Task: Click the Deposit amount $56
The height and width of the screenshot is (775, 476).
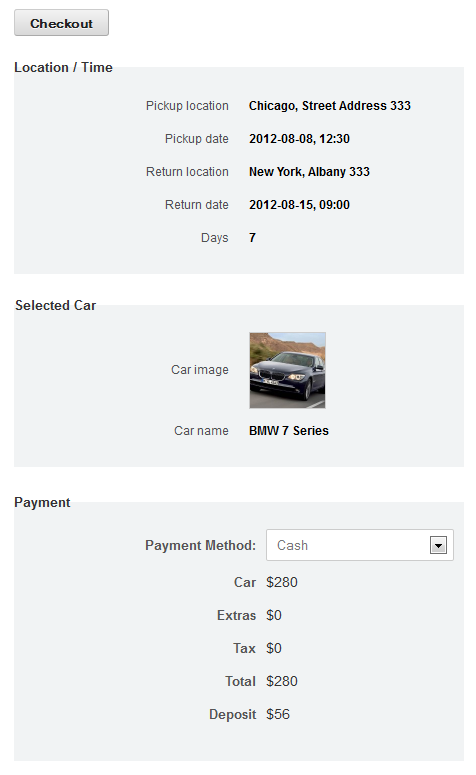Action: pyautogui.click(x=278, y=714)
